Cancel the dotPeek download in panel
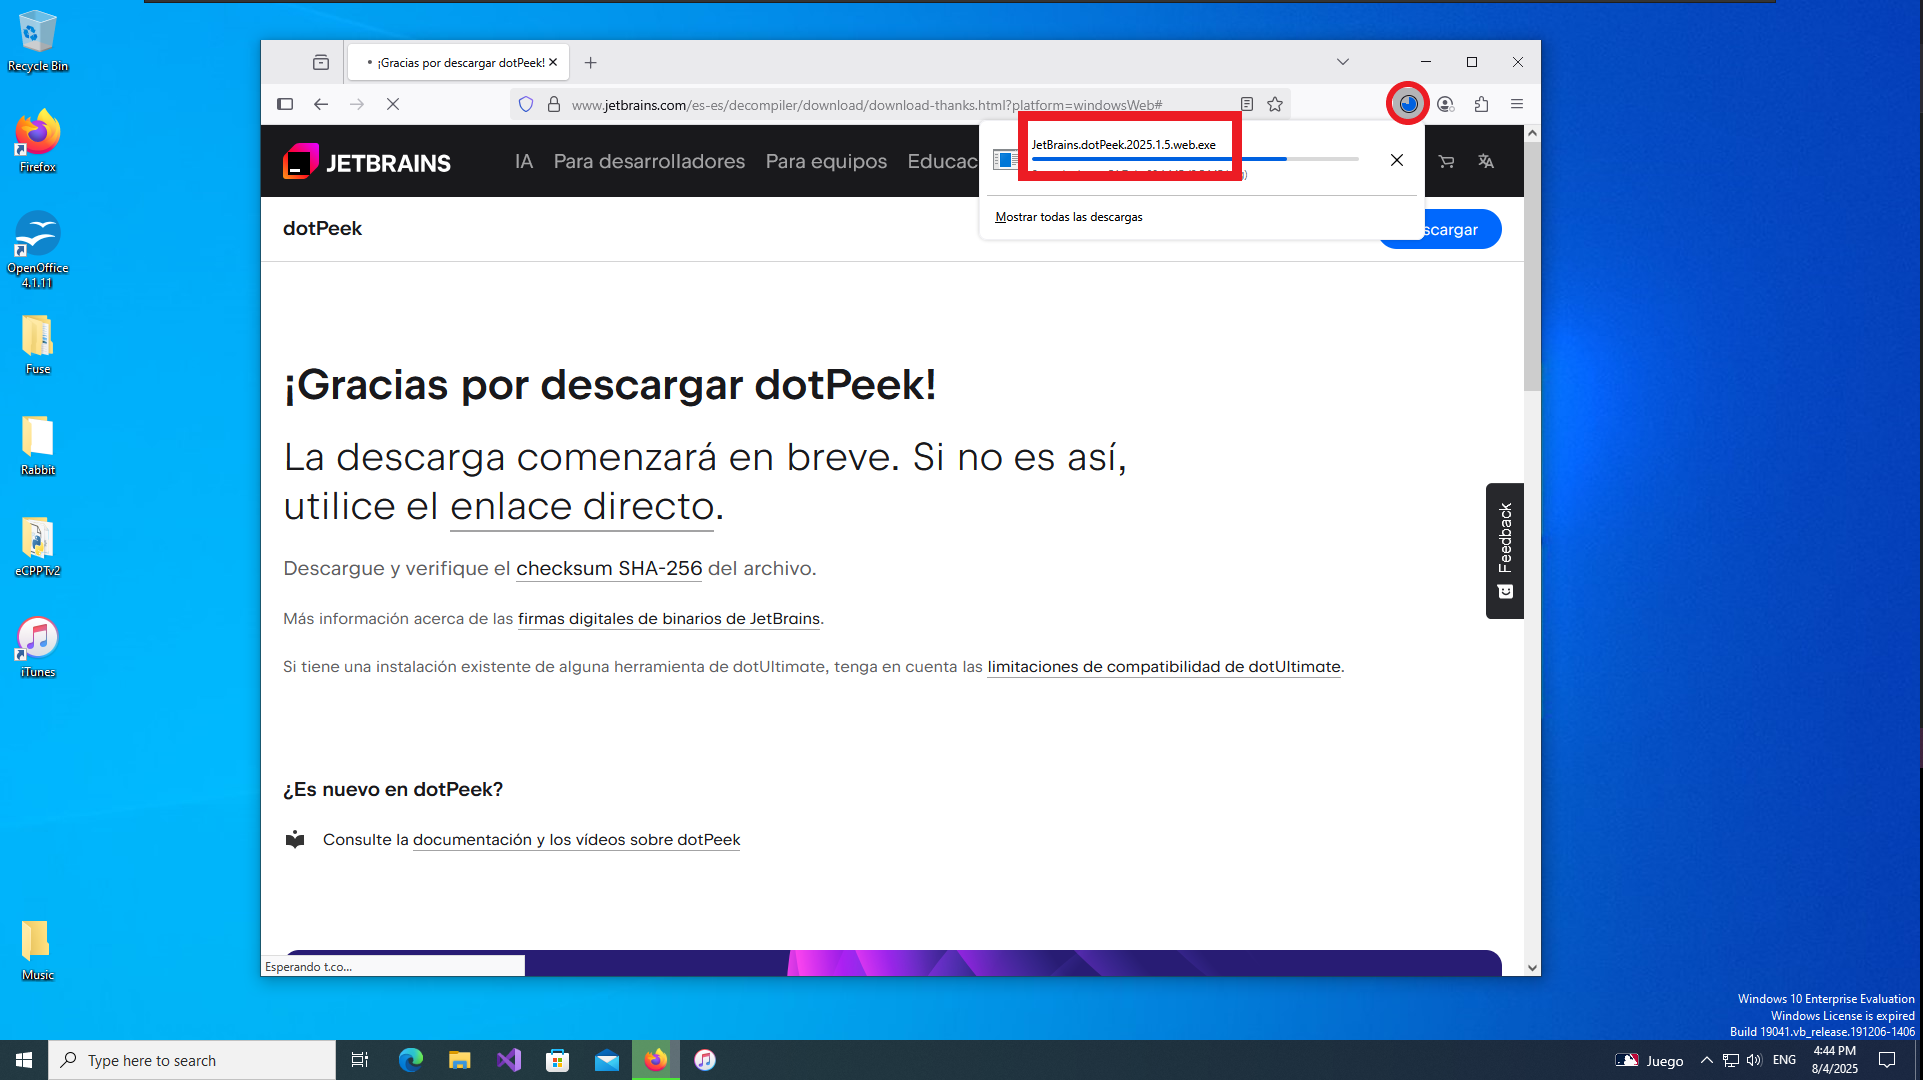This screenshot has height=1080, width=1923. click(x=1397, y=160)
